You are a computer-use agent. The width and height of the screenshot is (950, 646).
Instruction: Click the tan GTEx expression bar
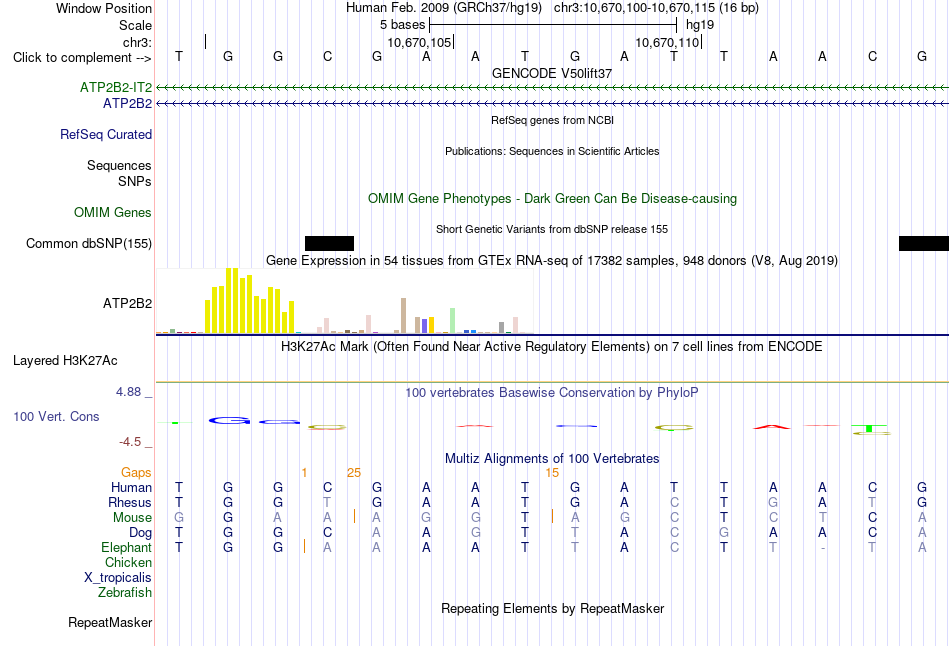pyautogui.click(x=404, y=316)
